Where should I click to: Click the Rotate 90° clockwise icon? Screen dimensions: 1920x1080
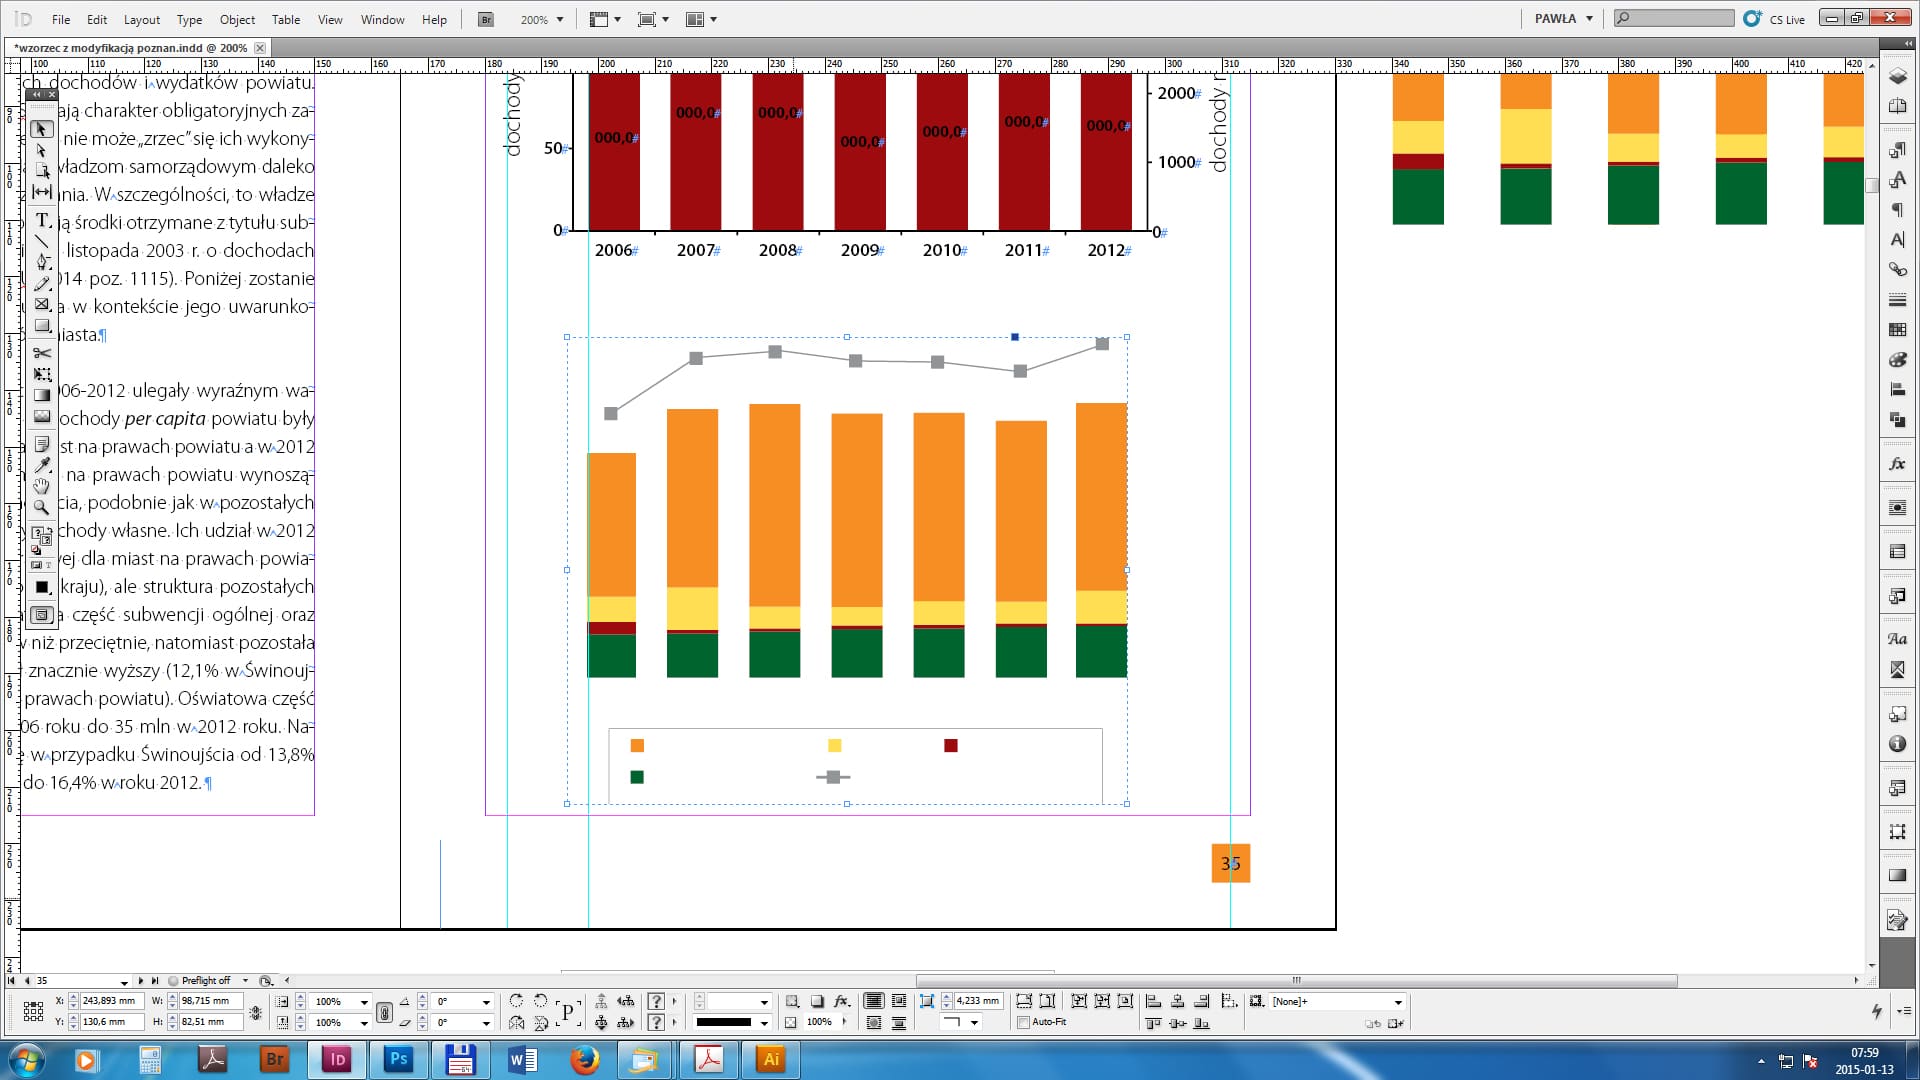[x=516, y=1001]
